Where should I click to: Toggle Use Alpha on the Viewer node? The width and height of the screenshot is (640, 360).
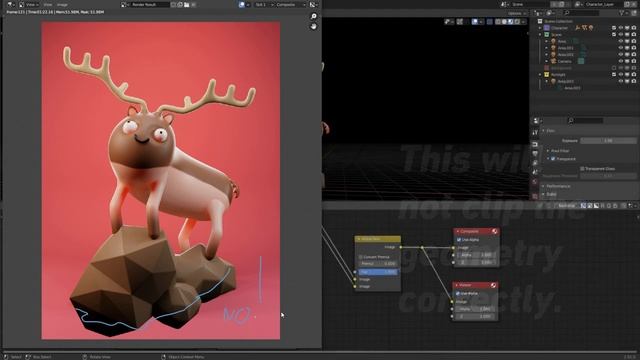458,293
